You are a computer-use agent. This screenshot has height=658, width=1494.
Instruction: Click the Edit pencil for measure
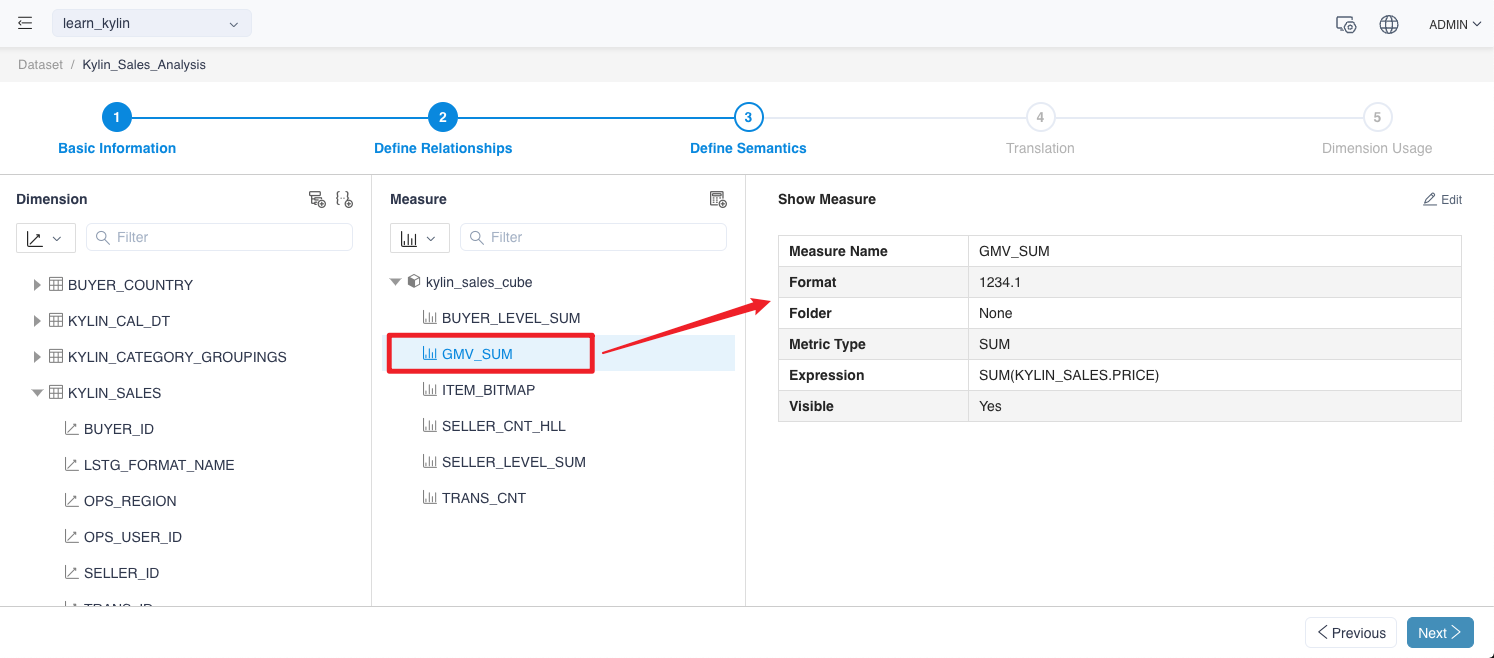coord(1442,200)
